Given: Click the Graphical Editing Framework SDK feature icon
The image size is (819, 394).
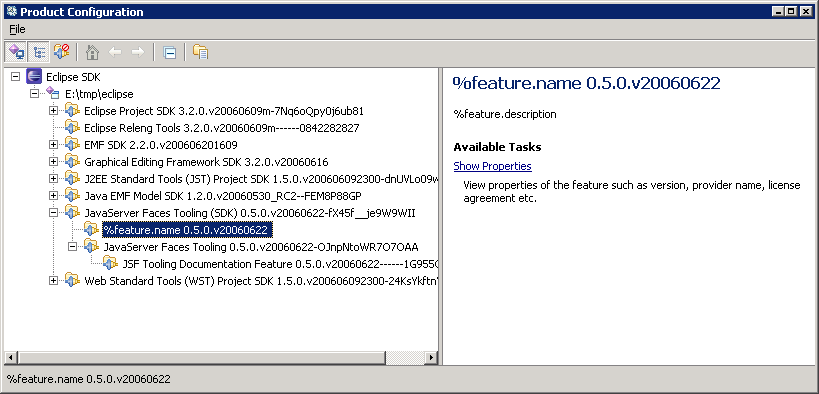Looking at the screenshot, I should click(x=72, y=161).
